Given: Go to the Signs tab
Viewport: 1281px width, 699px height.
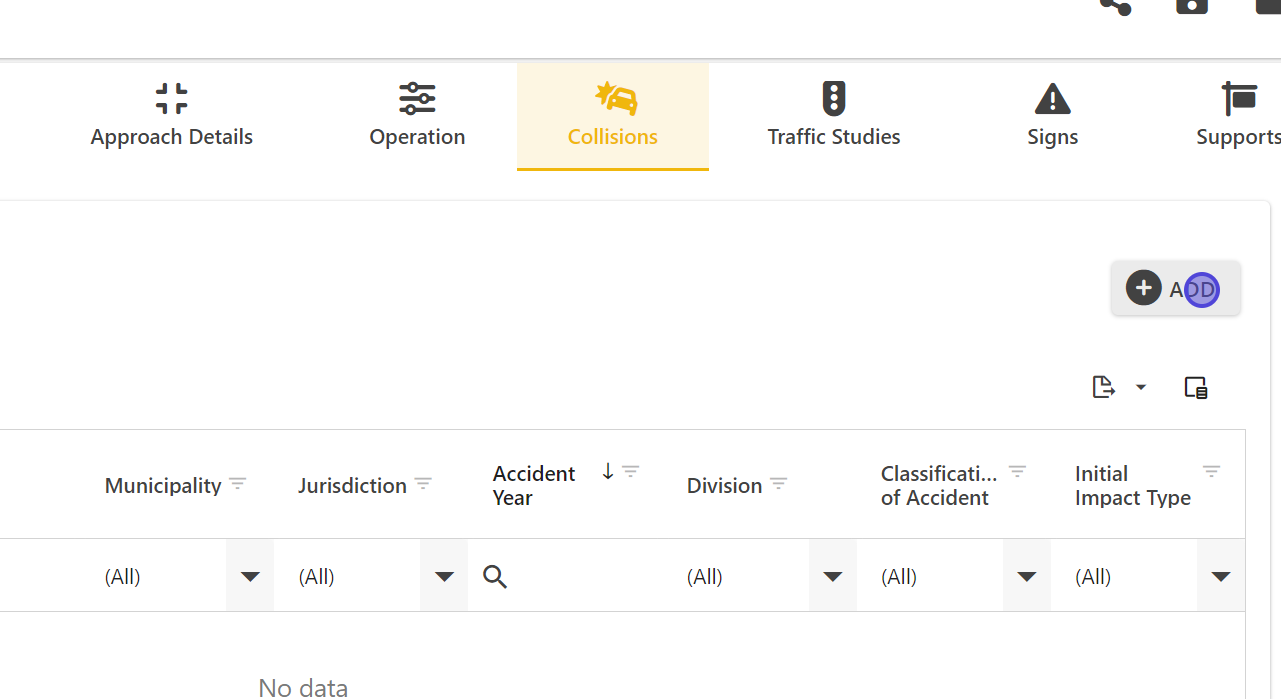Looking at the screenshot, I should (x=1052, y=116).
